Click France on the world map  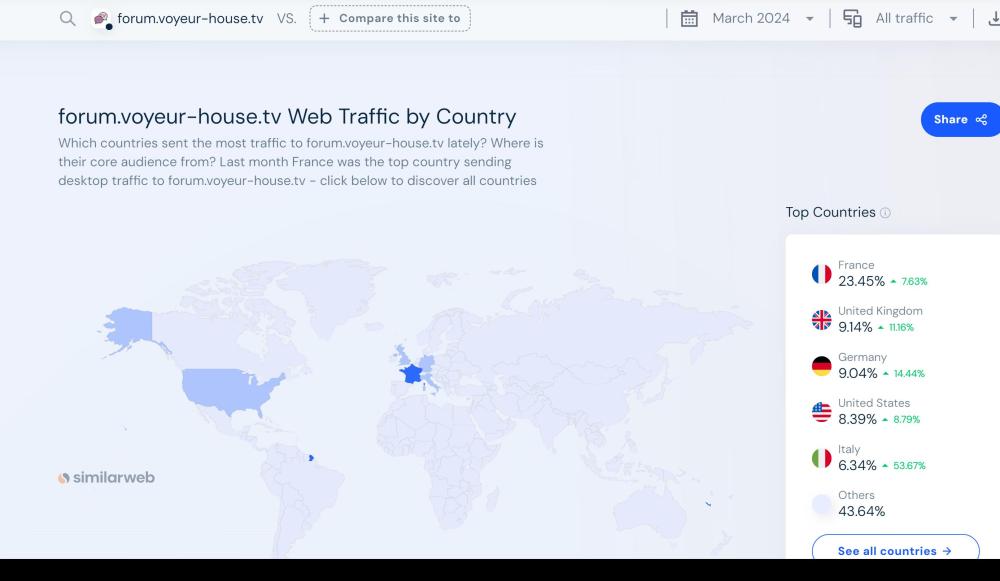pos(411,373)
